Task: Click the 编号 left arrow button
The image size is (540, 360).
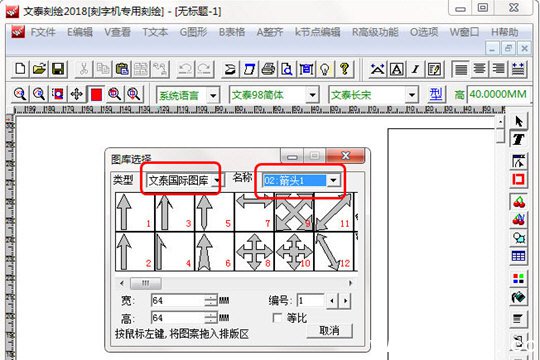Action: coord(331,301)
